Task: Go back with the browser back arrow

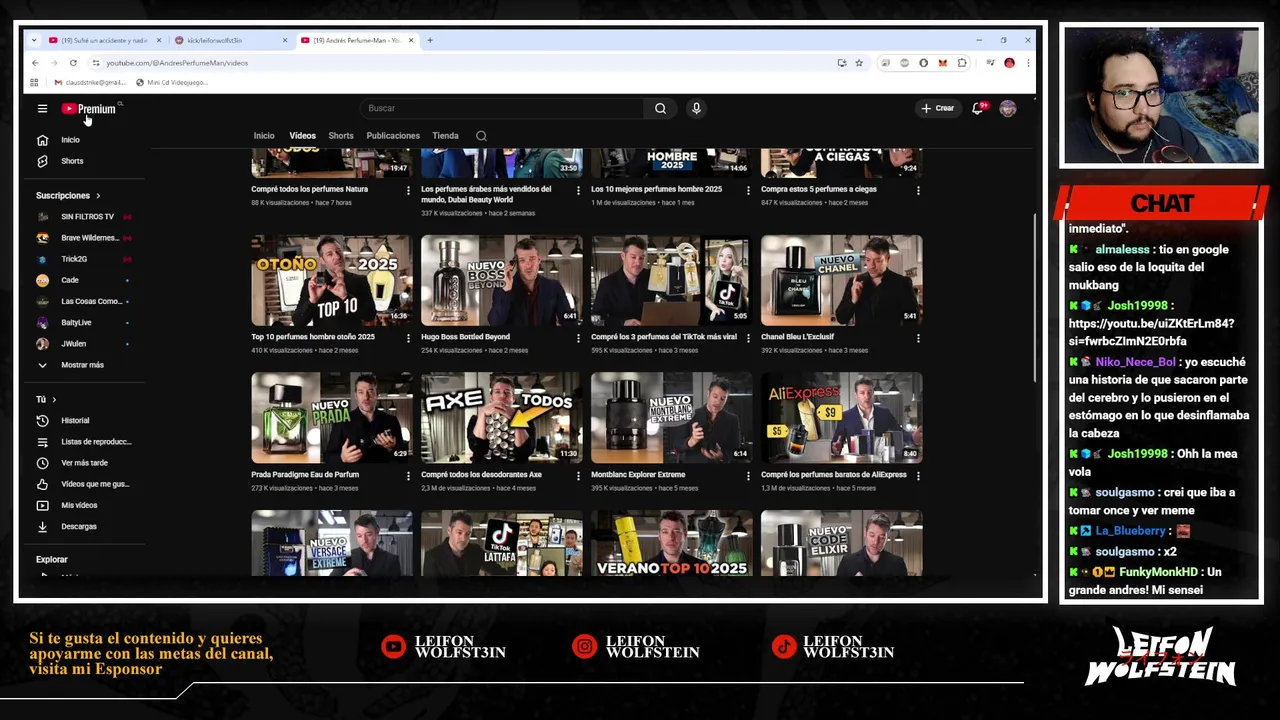Action: point(35,62)
